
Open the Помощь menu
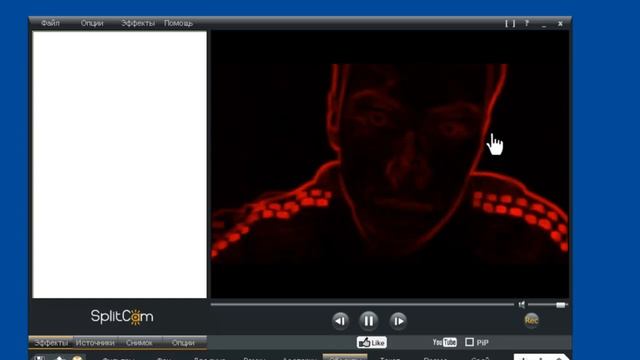pyautogui.click(x=178, y=23)
